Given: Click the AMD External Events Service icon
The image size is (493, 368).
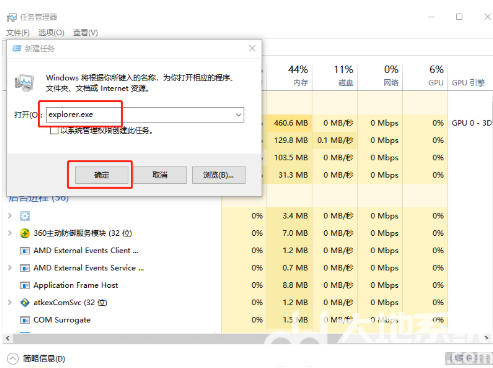Looking at the screenshot, I should pyautogui.click(x=25, y=268).
